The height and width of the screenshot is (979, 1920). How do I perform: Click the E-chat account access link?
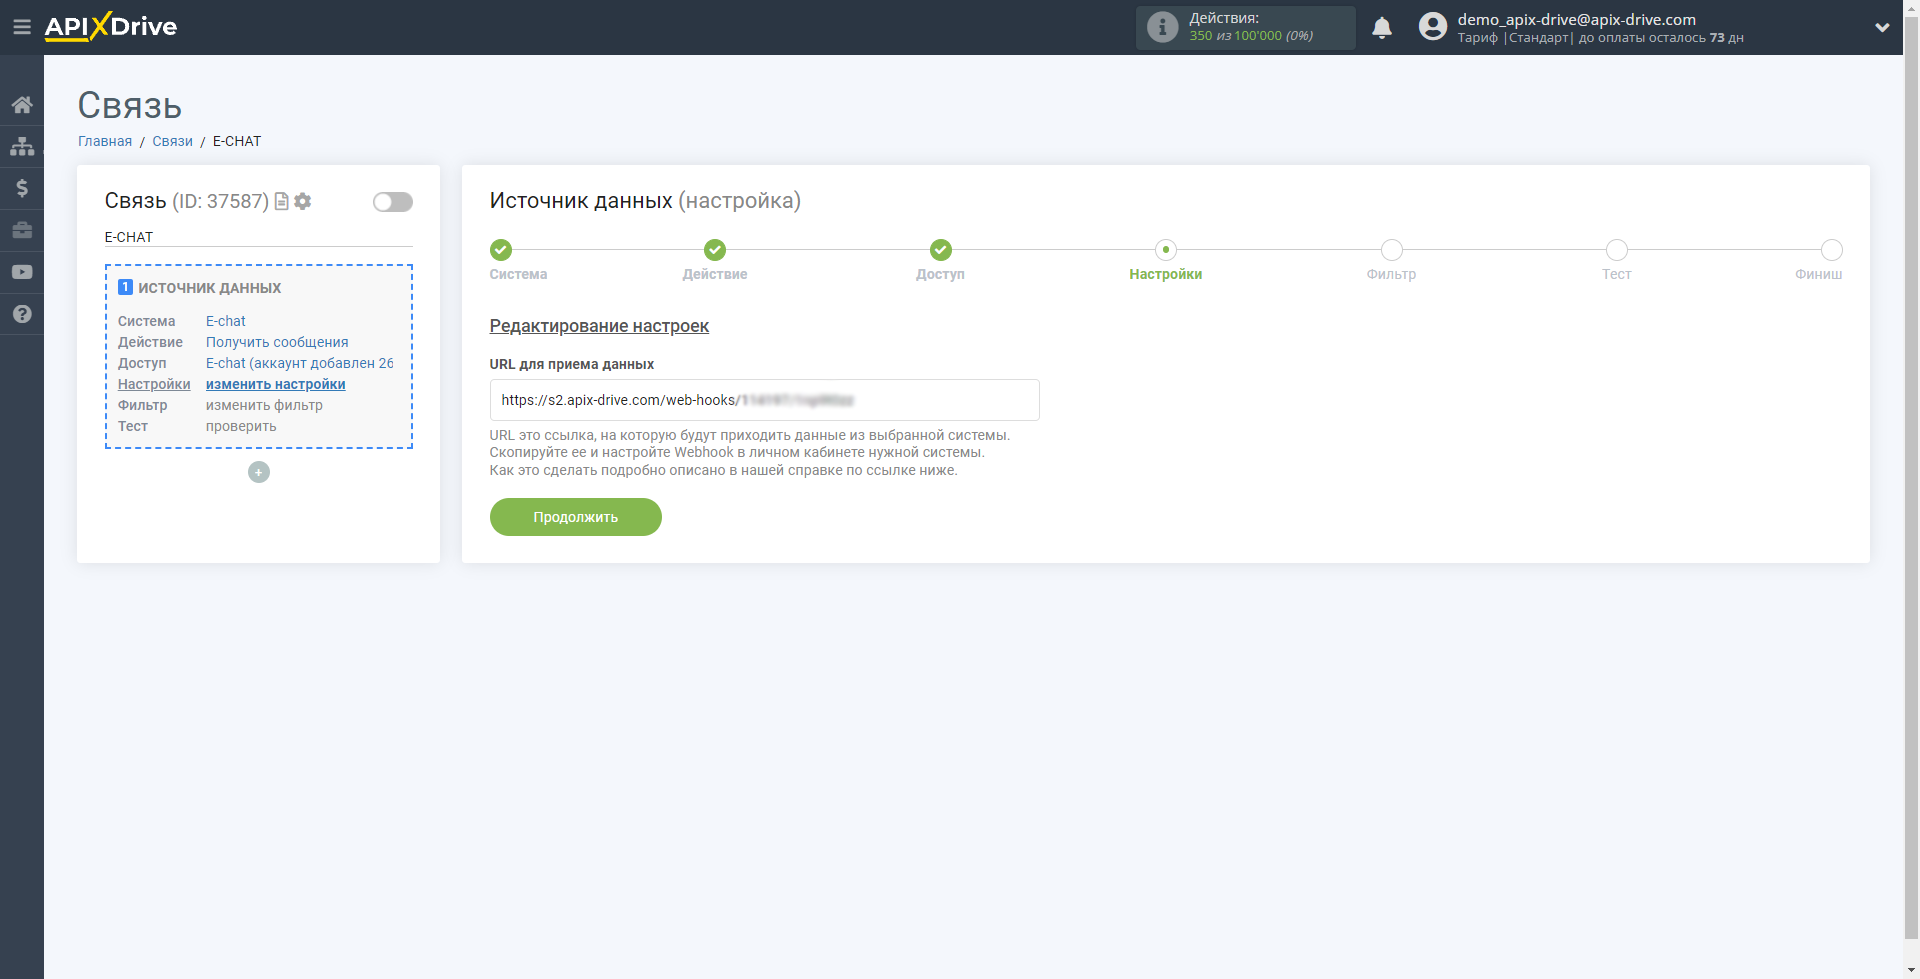pyautogui.click(x=300, y=363)
